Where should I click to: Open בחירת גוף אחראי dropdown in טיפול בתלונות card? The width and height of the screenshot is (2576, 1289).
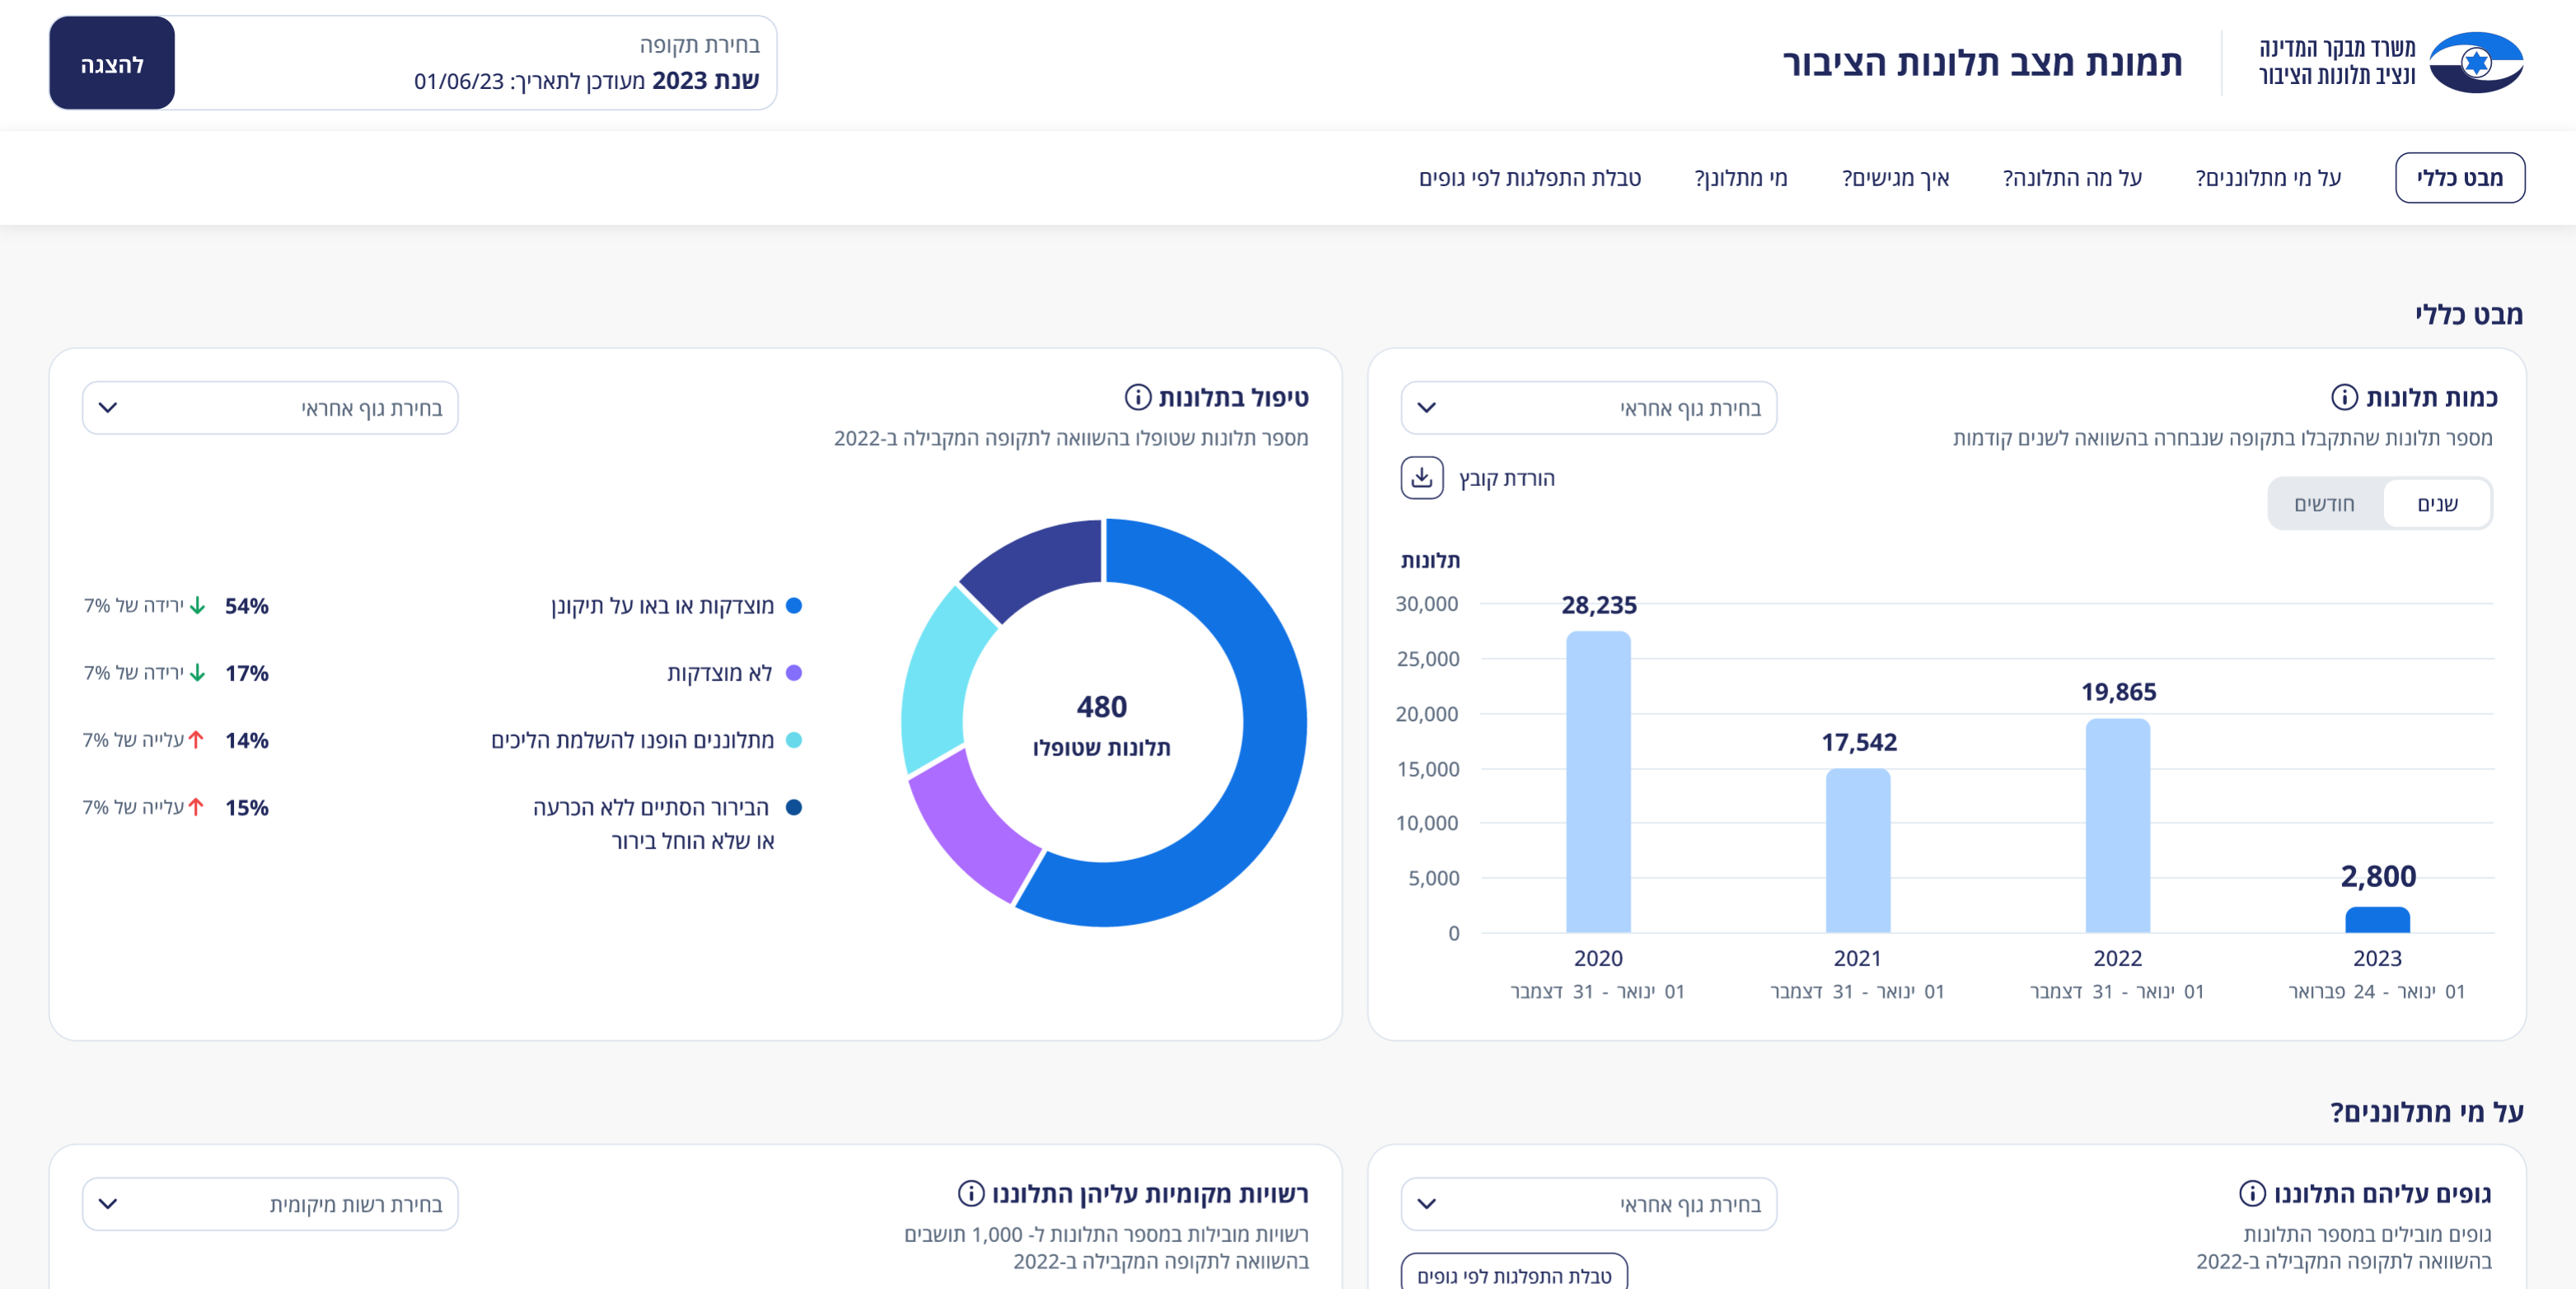coord(270,408)
